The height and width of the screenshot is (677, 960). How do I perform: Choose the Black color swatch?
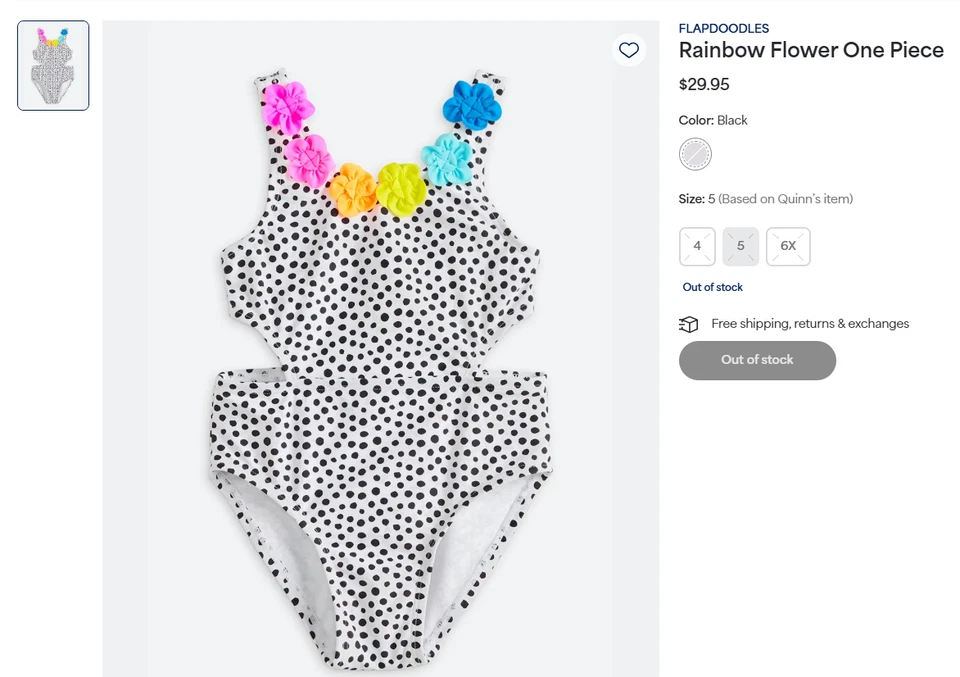click(695, 154)
